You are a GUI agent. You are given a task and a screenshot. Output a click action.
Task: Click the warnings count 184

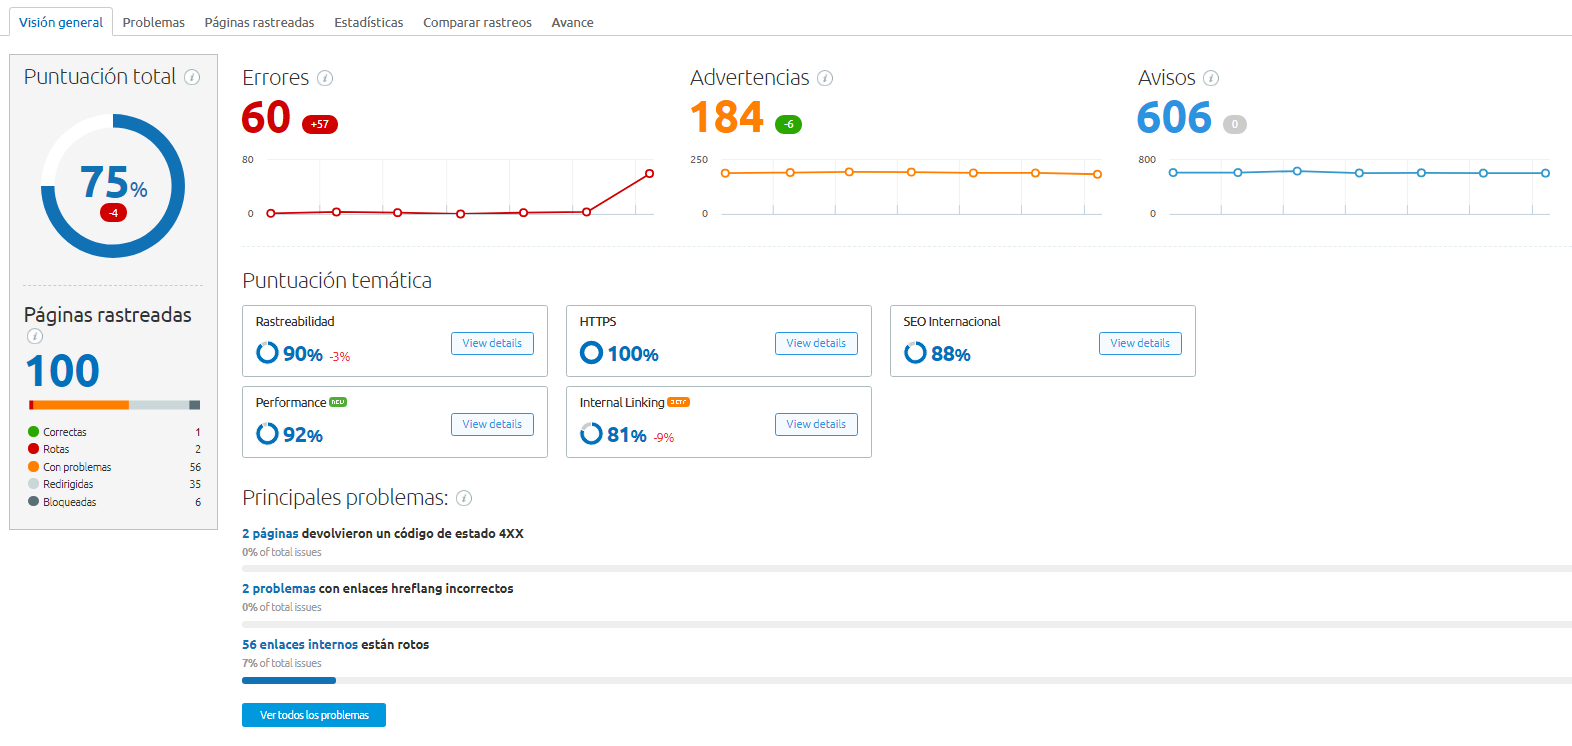[727, 118]
